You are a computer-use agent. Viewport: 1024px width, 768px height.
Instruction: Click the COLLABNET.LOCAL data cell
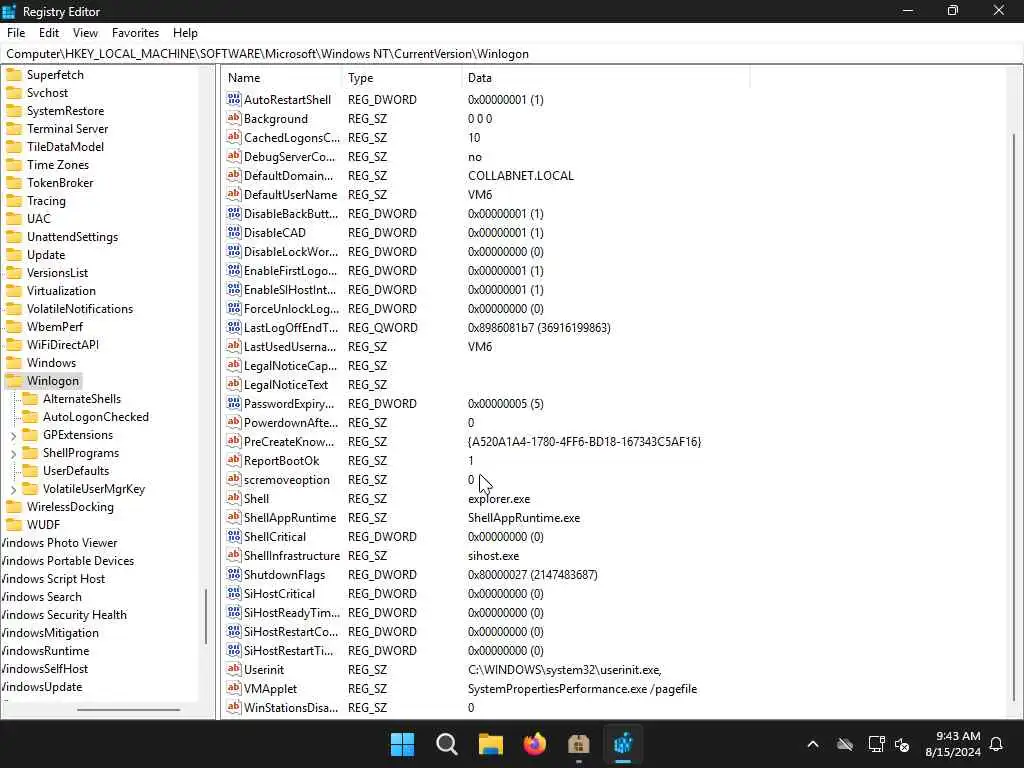520,176
